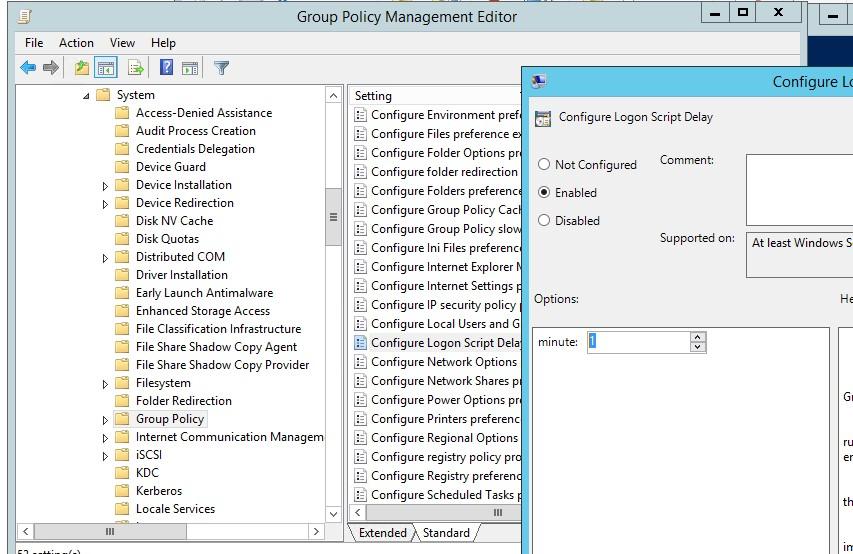Select Credentials Delegation tree item
This screenshot has width=853, height=554.
click(195, 149)
